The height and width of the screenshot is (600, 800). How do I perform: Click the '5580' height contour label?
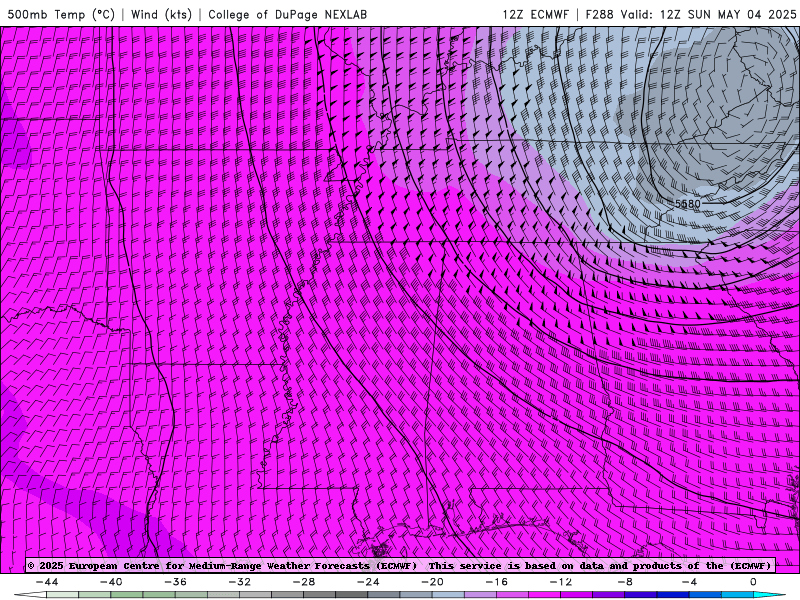click(x=688, y=204)
